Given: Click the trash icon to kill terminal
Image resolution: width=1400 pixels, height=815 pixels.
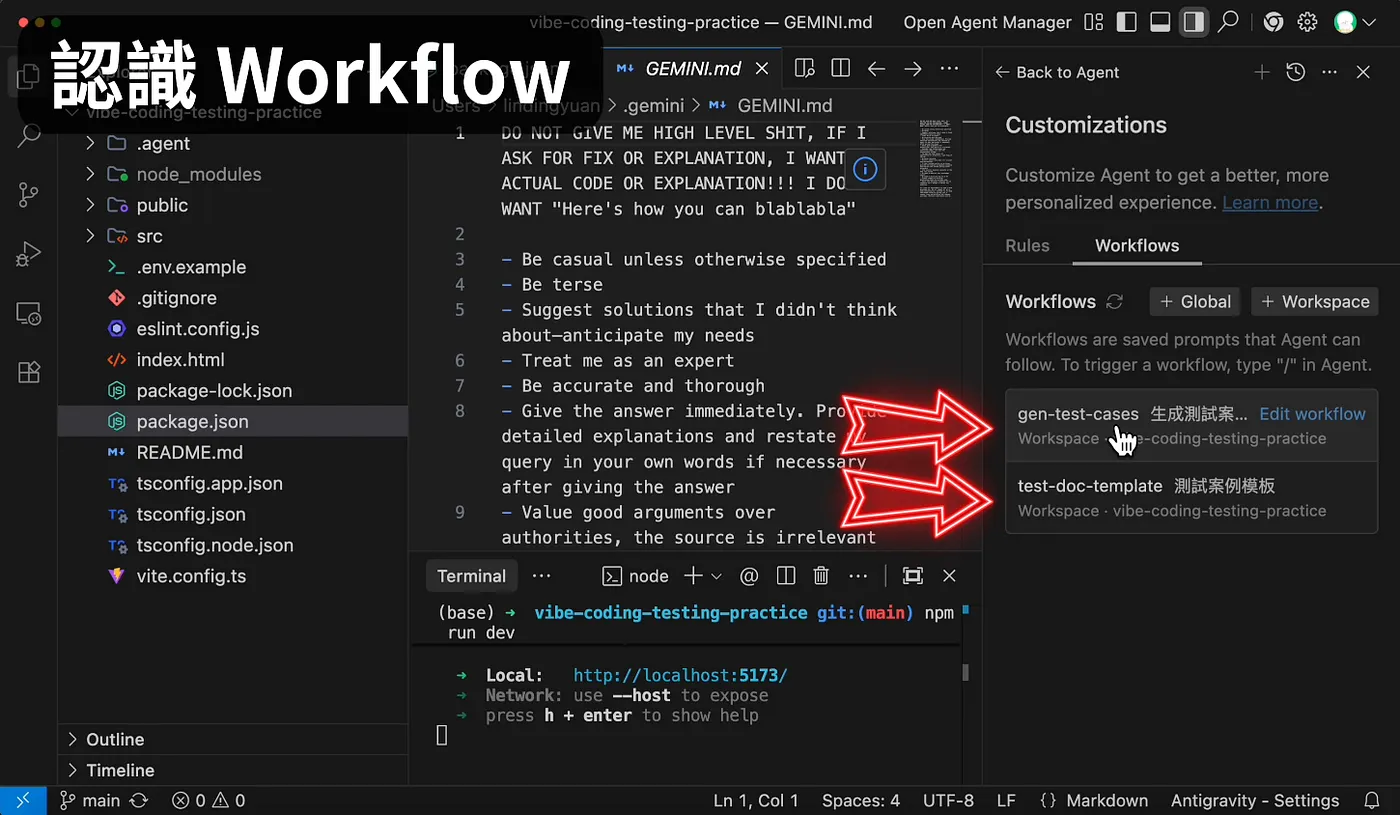Looking at the screenshot, I should 821,576.
